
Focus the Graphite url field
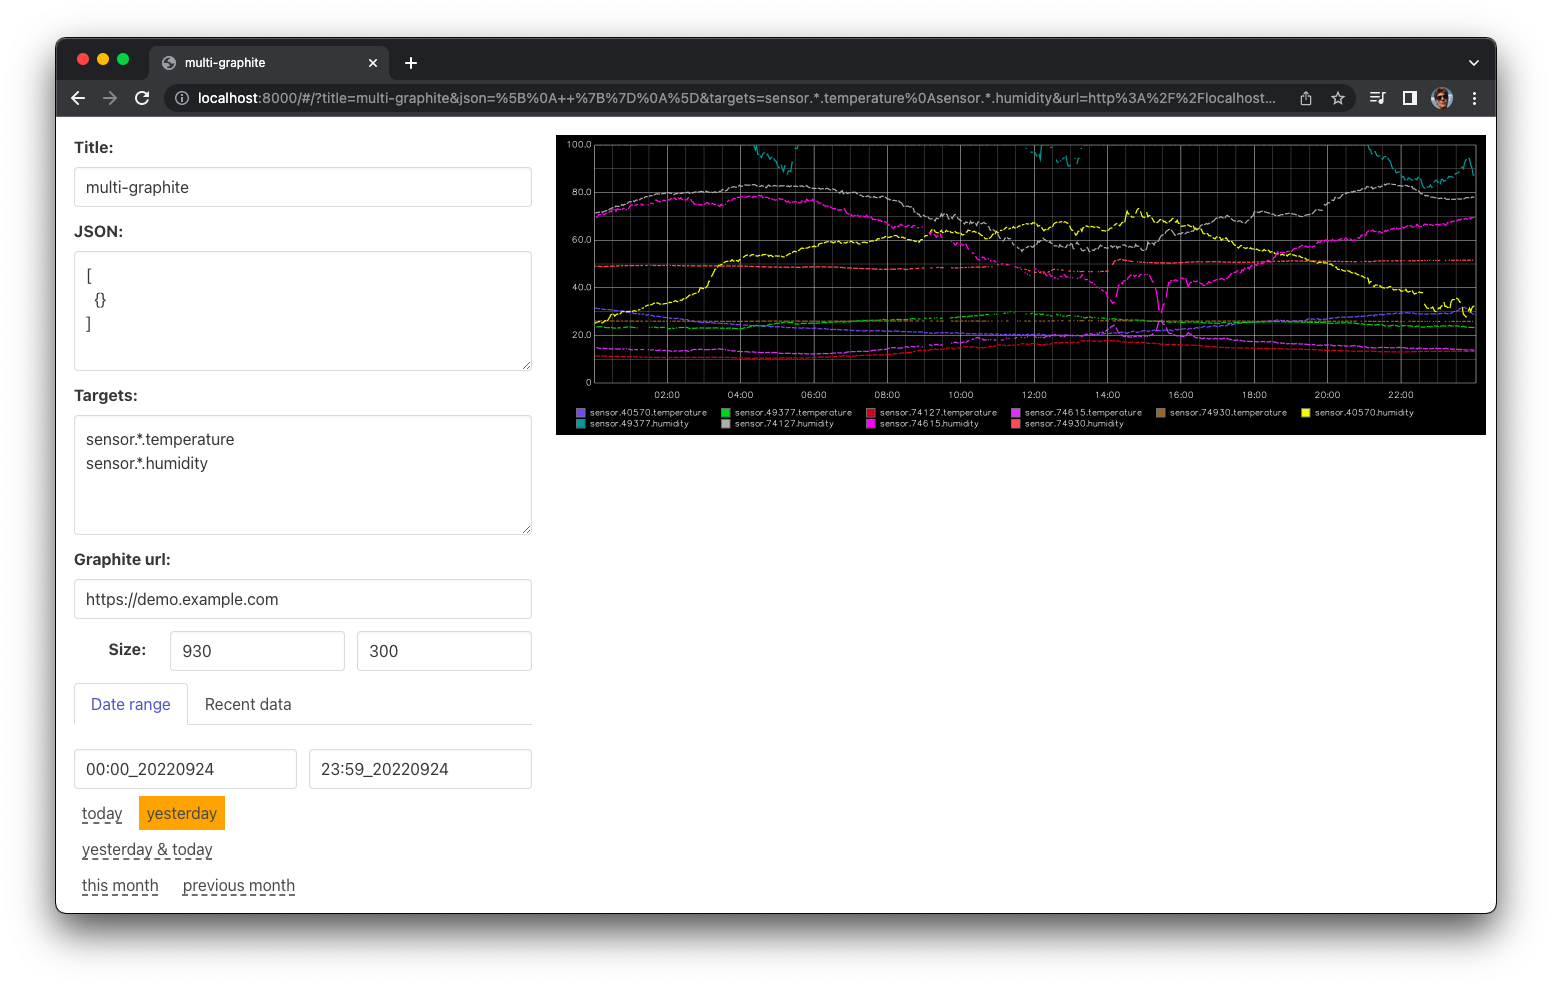tap(303, 599)
